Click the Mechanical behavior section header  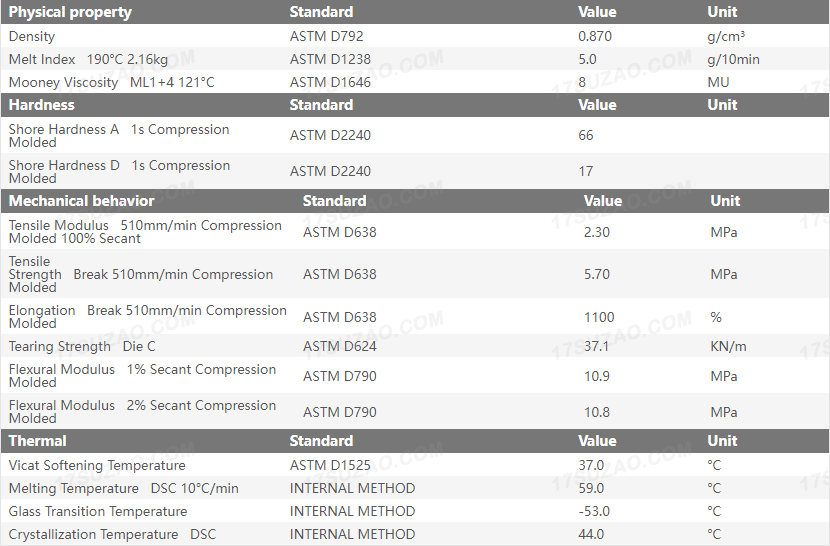(82, 200)
